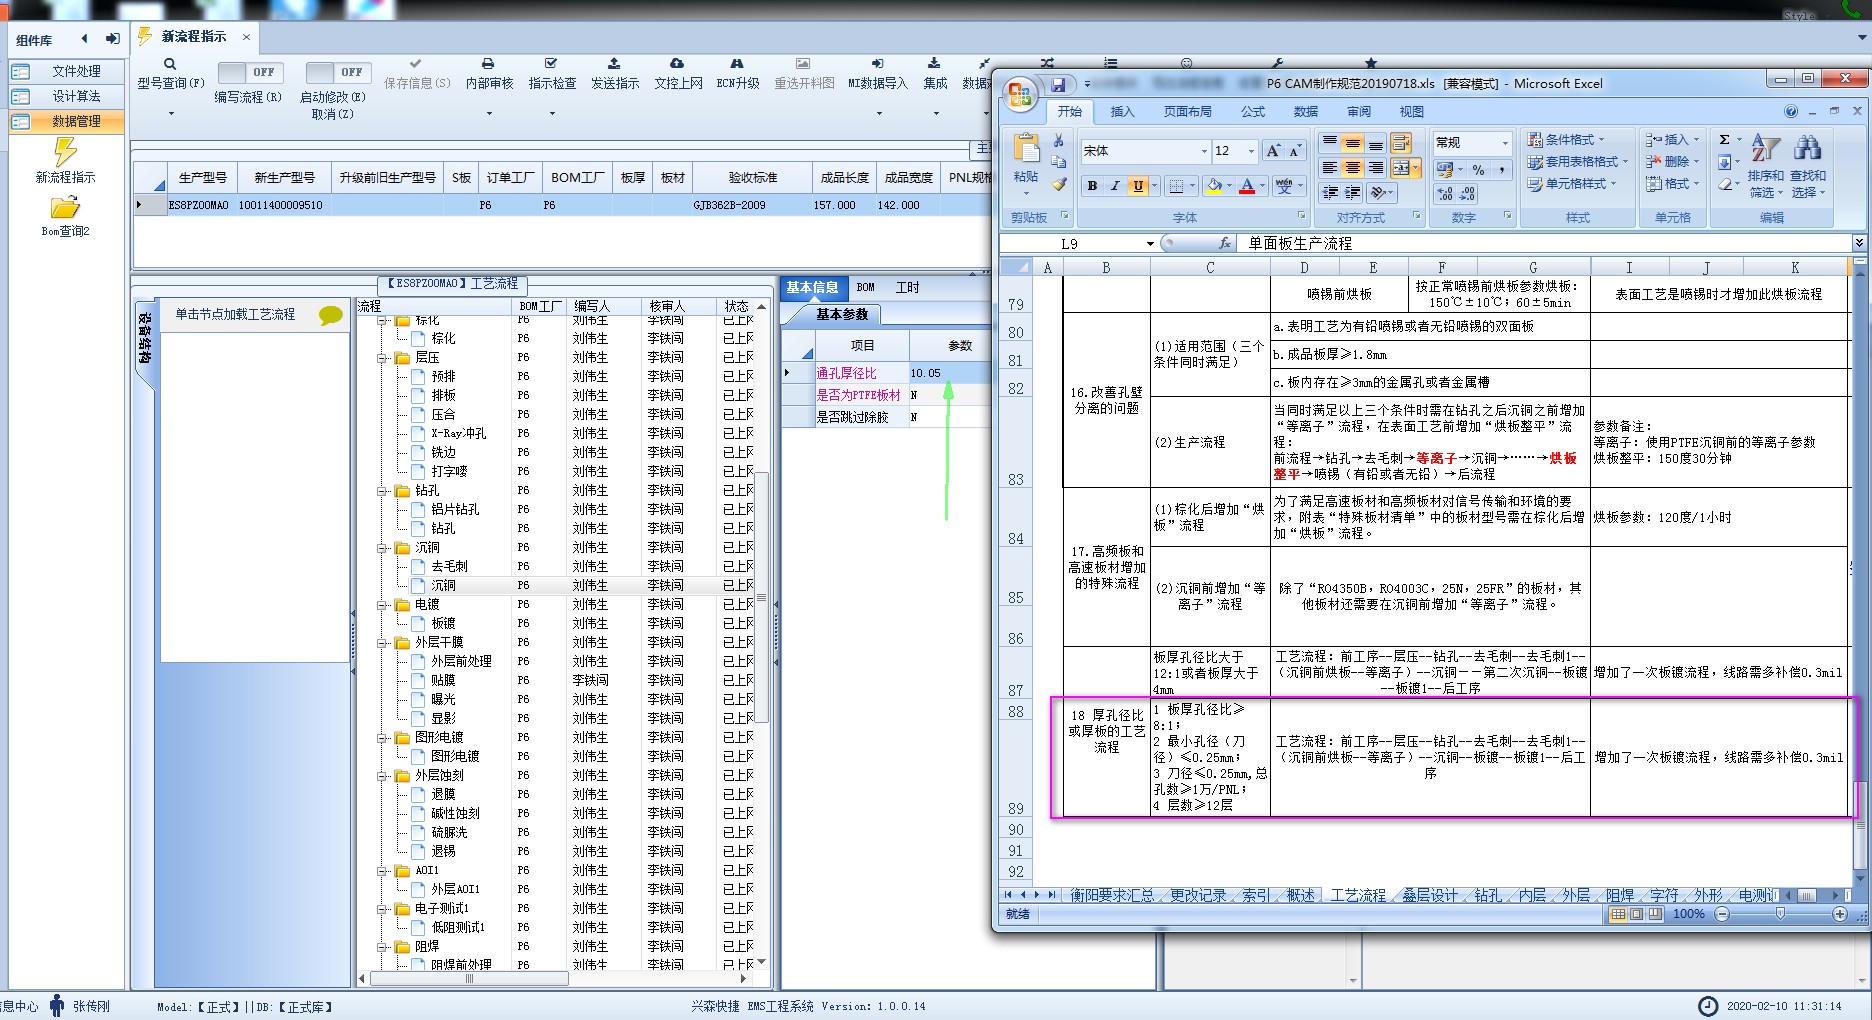Click the ECN升级 toolbar icon
The height and width of the screenshot is (1020, 1872).
(737, 64)
